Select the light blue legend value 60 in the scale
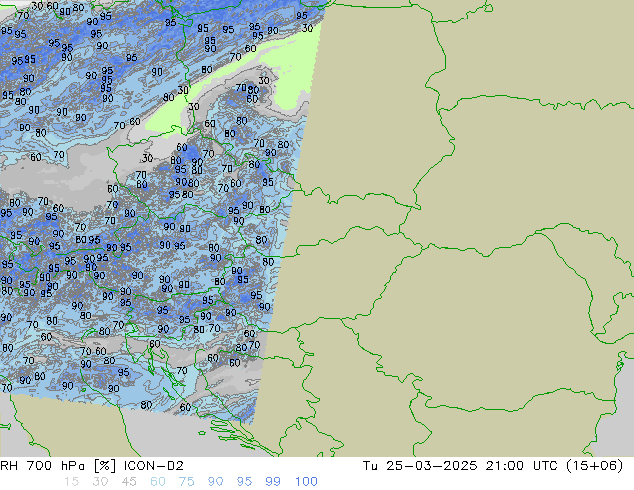634x490 pixels. coord(158,482)
